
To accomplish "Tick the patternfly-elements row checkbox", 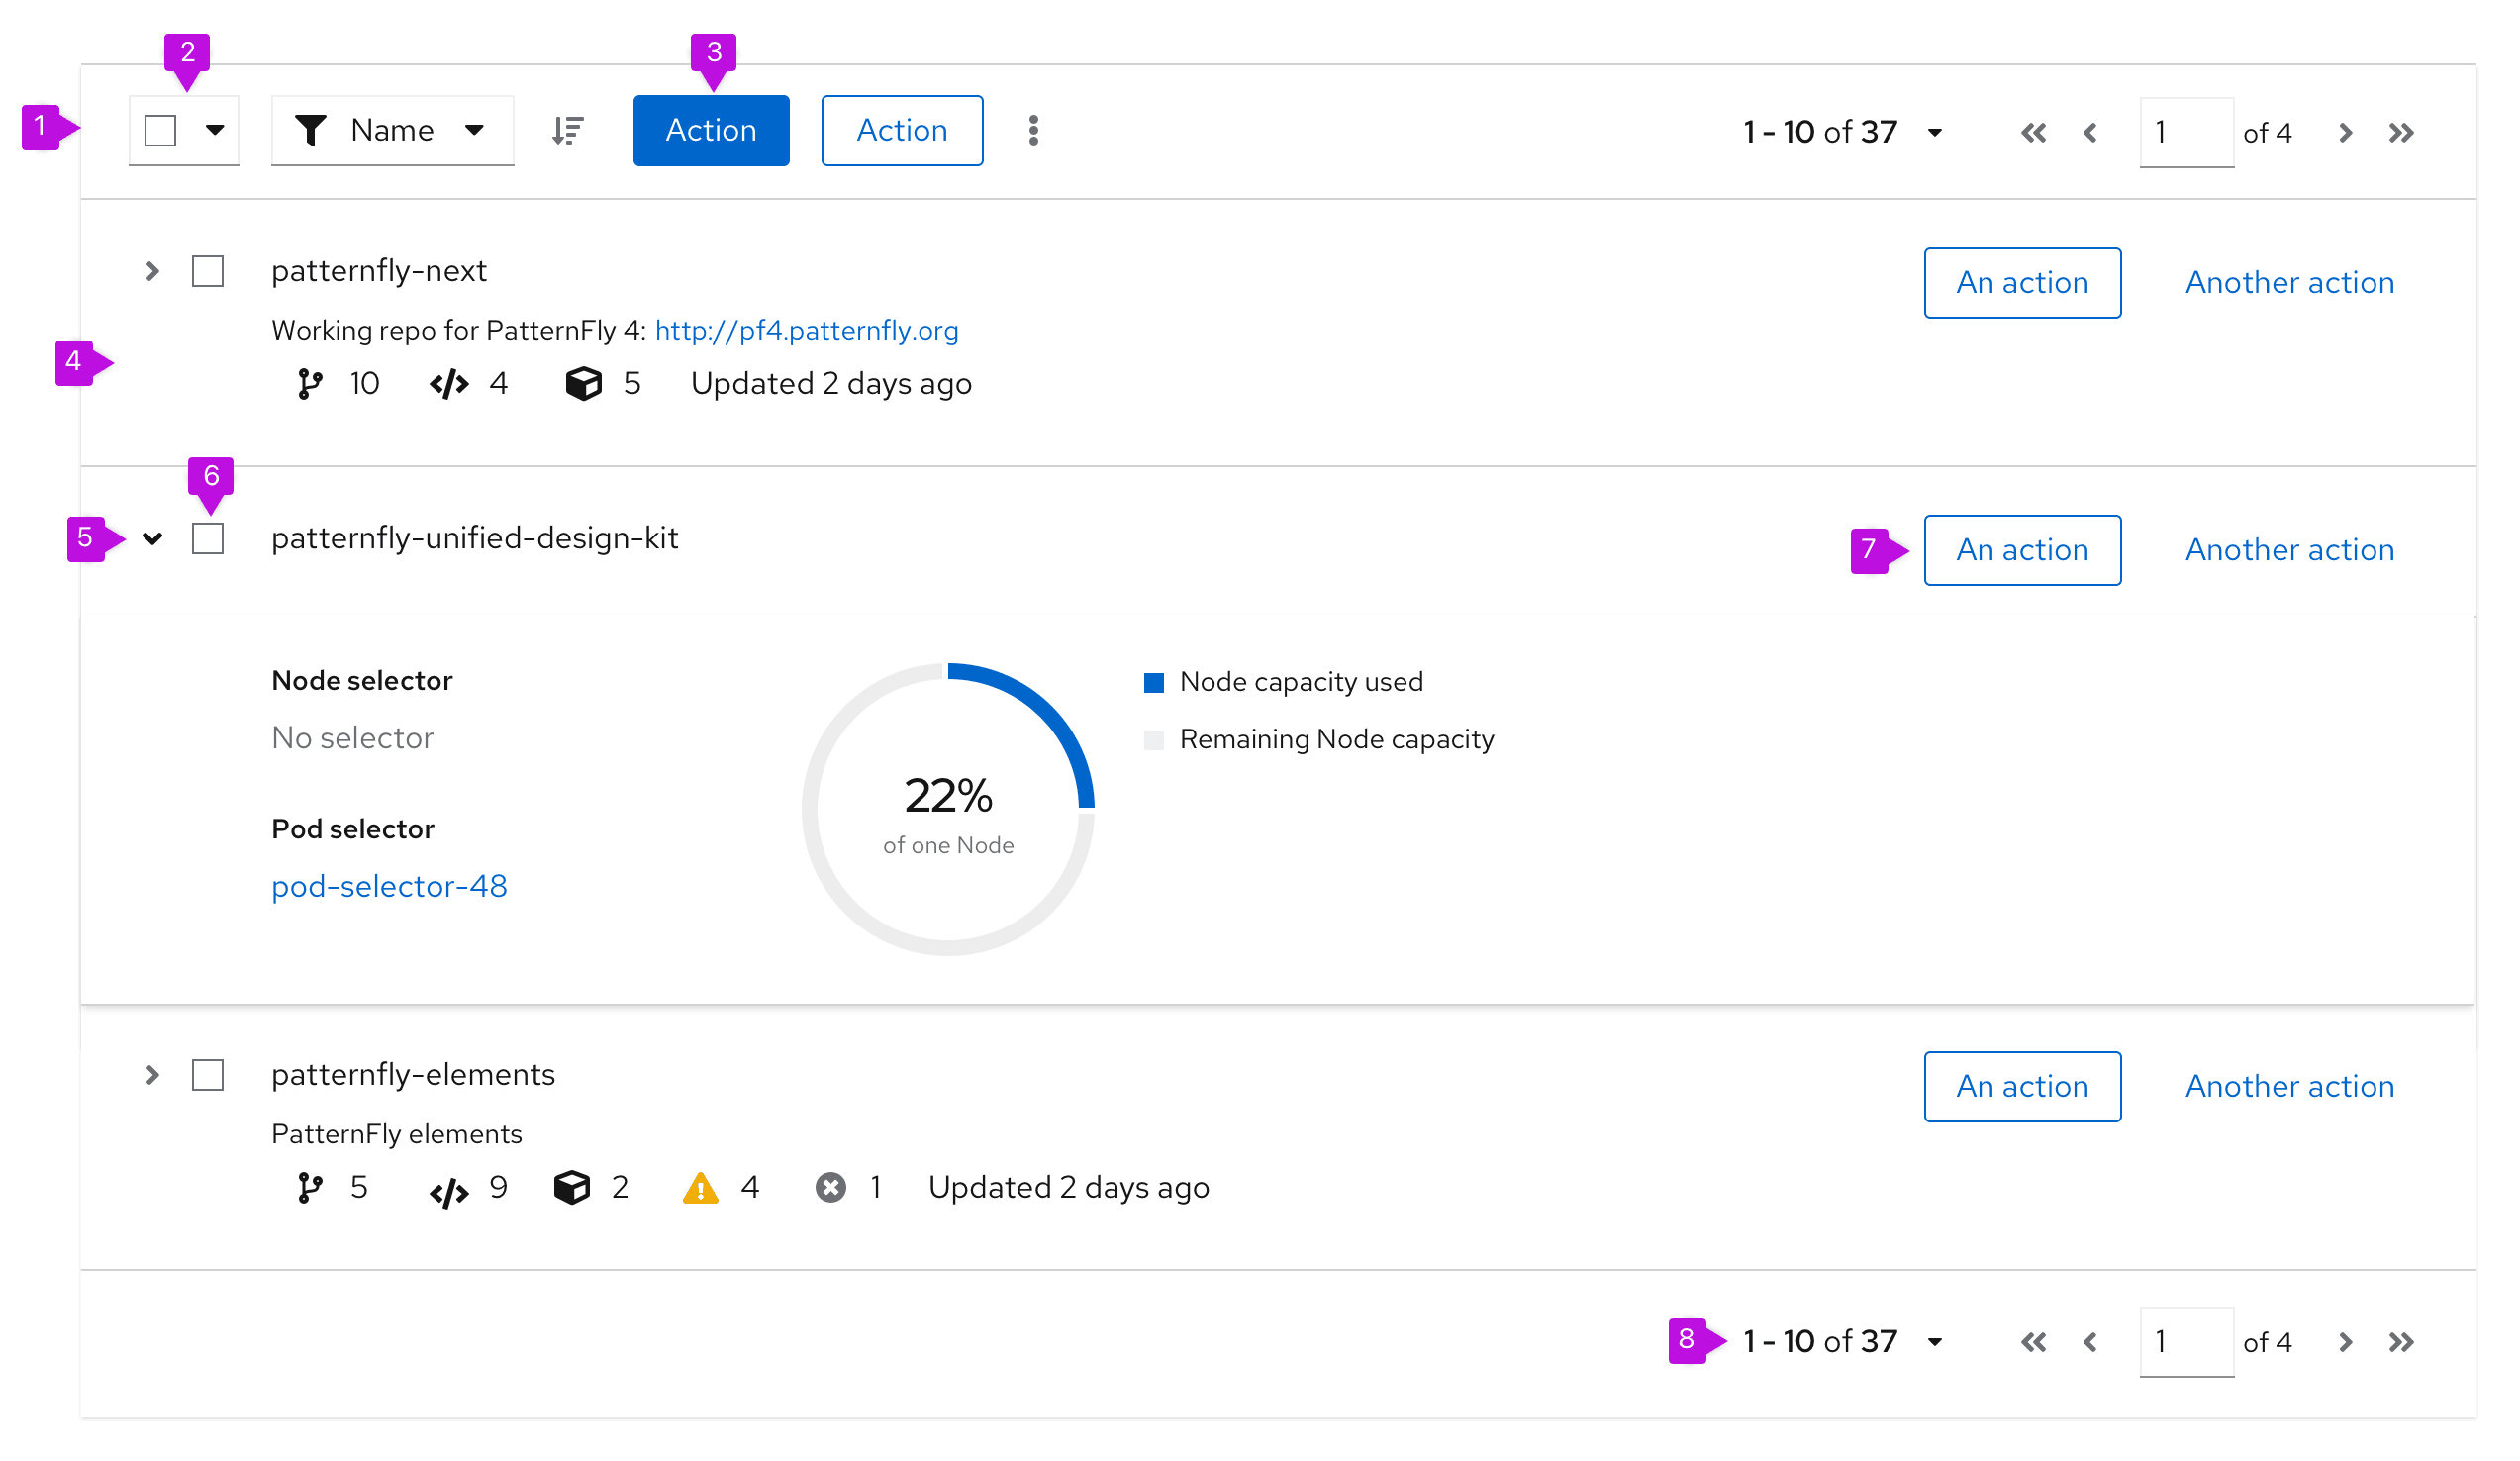I will click(208, 1076).
